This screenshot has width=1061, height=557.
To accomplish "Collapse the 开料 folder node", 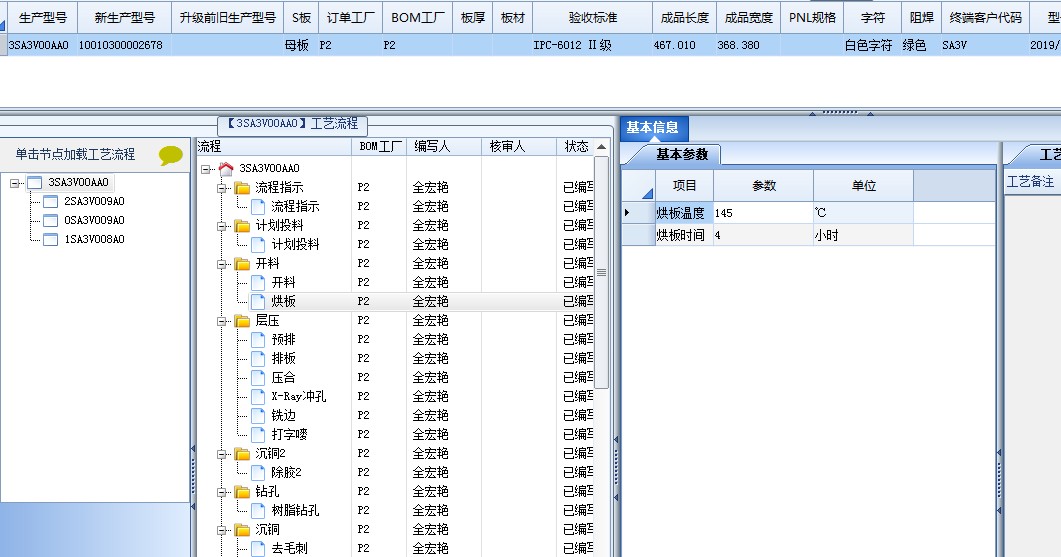I will pos(221,264).
